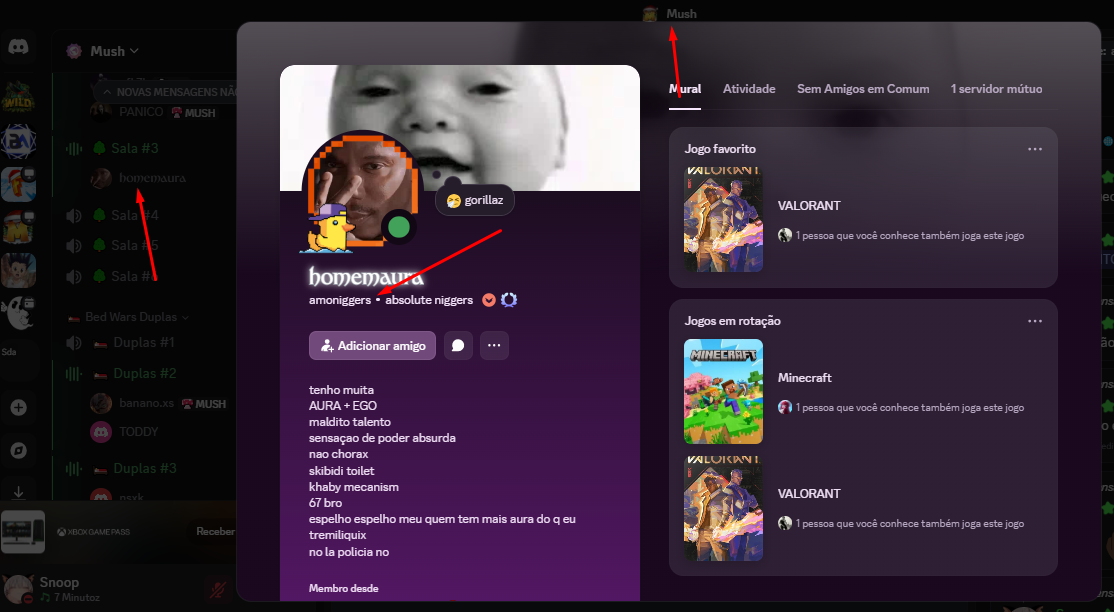Click the Mush server icon in title bar
Image resolution: width=1114 pixels, height=612 pixels.
click(650, 14)
